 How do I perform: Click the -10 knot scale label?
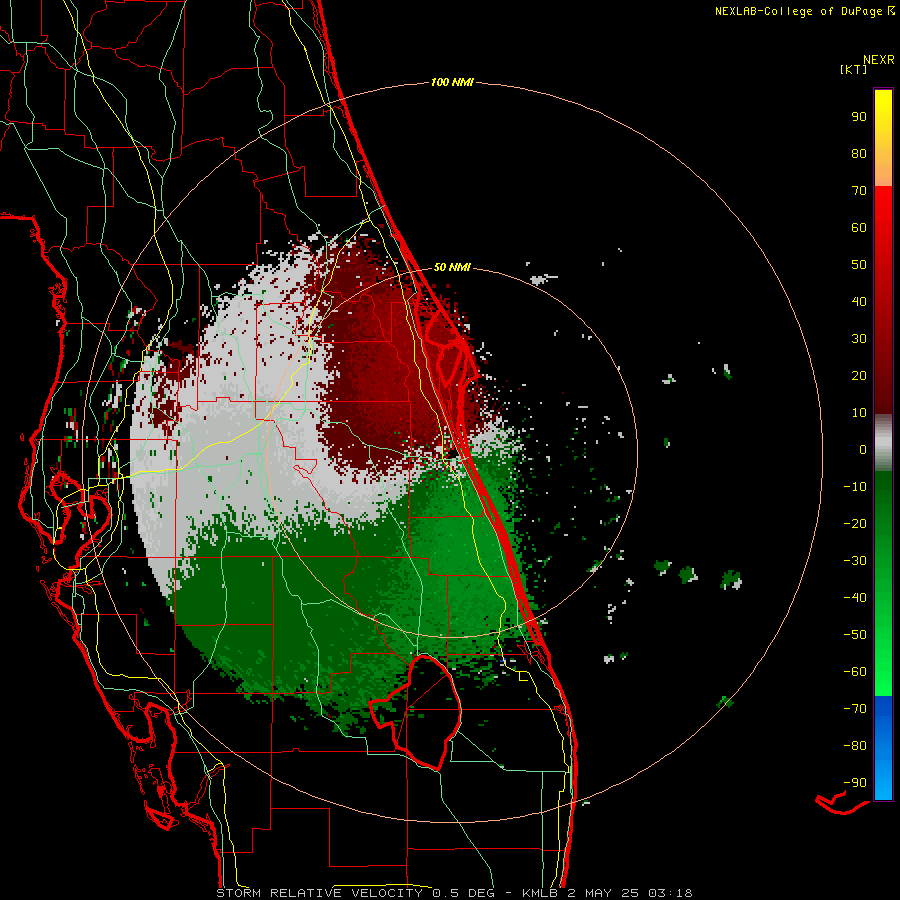pos(855,487)
